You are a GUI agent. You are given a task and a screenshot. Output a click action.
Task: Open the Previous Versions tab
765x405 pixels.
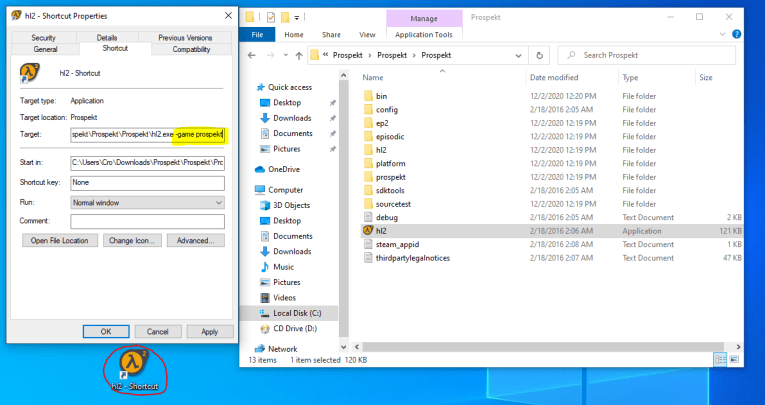tap(185, 38)
